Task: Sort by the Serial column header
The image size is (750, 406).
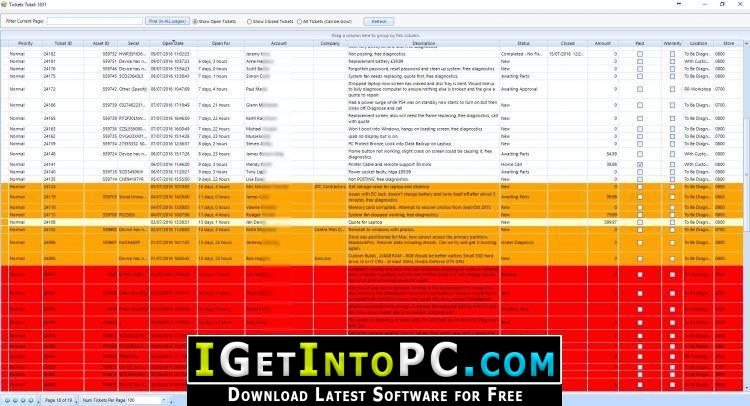Action: (x=133, y=43)
